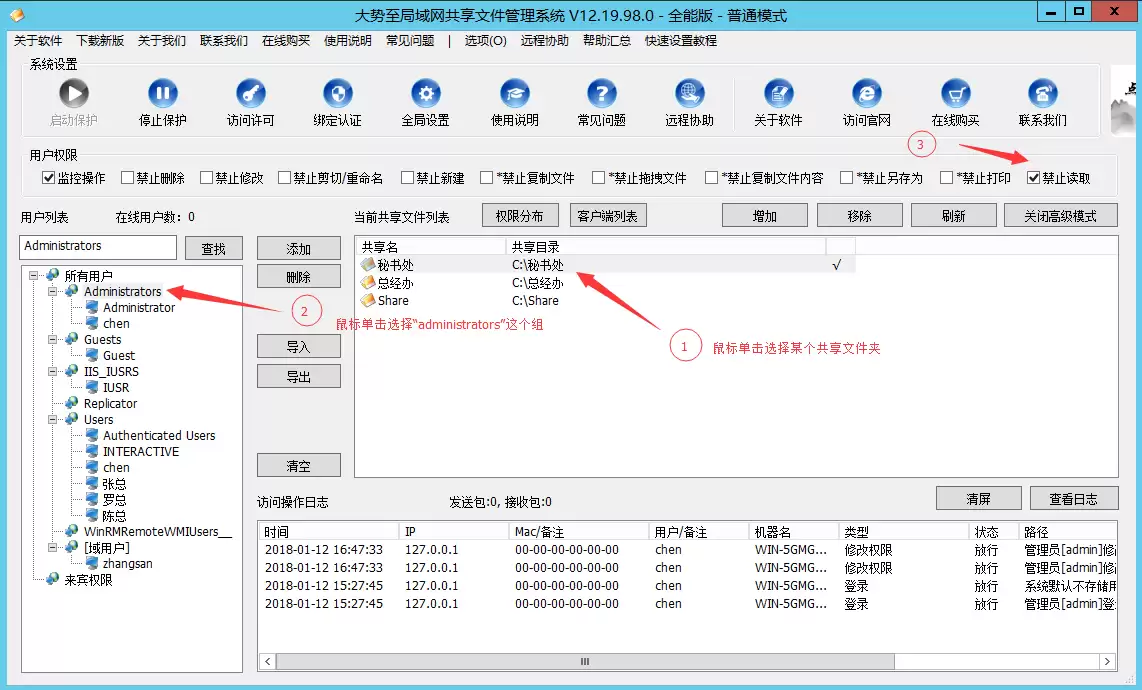
Task: Open the 下载新版 menu
Action: (x=101, y=41)
